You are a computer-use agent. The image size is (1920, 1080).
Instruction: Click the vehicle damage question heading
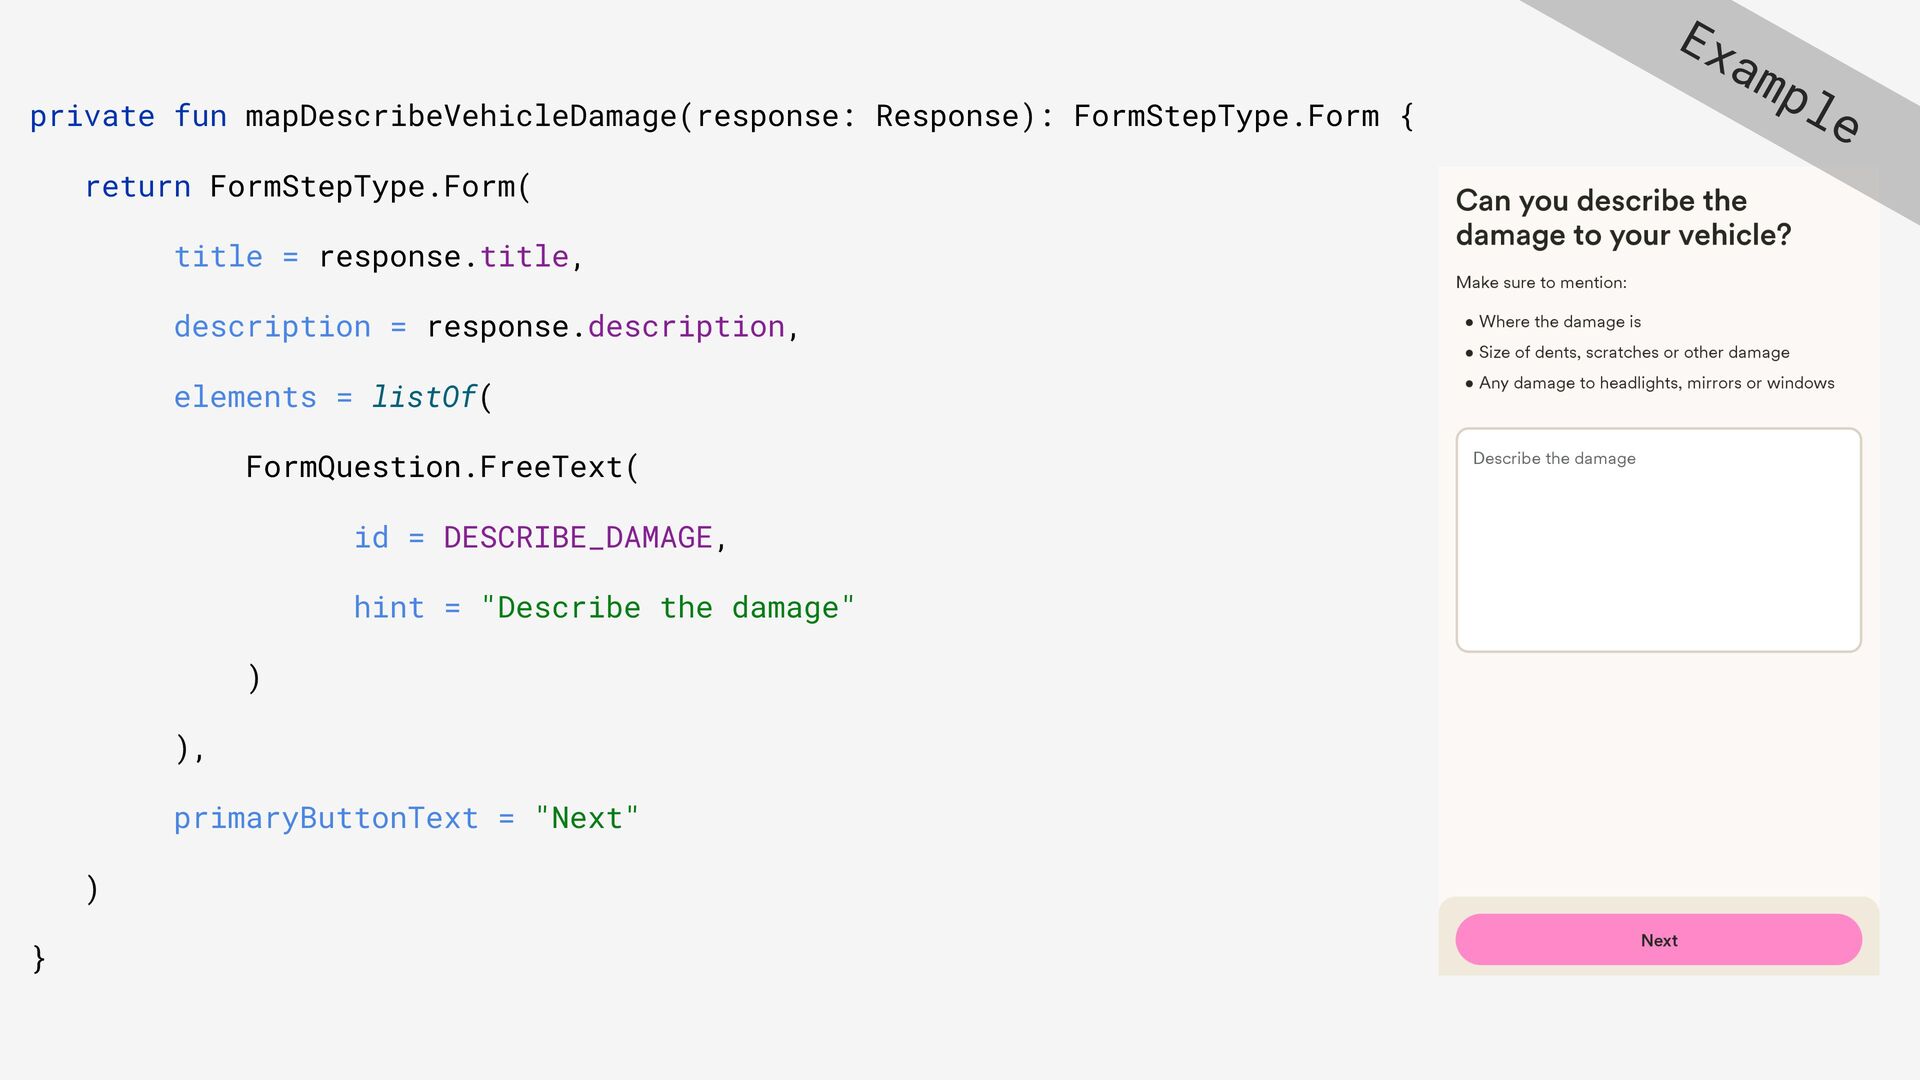pos(1622,217)
